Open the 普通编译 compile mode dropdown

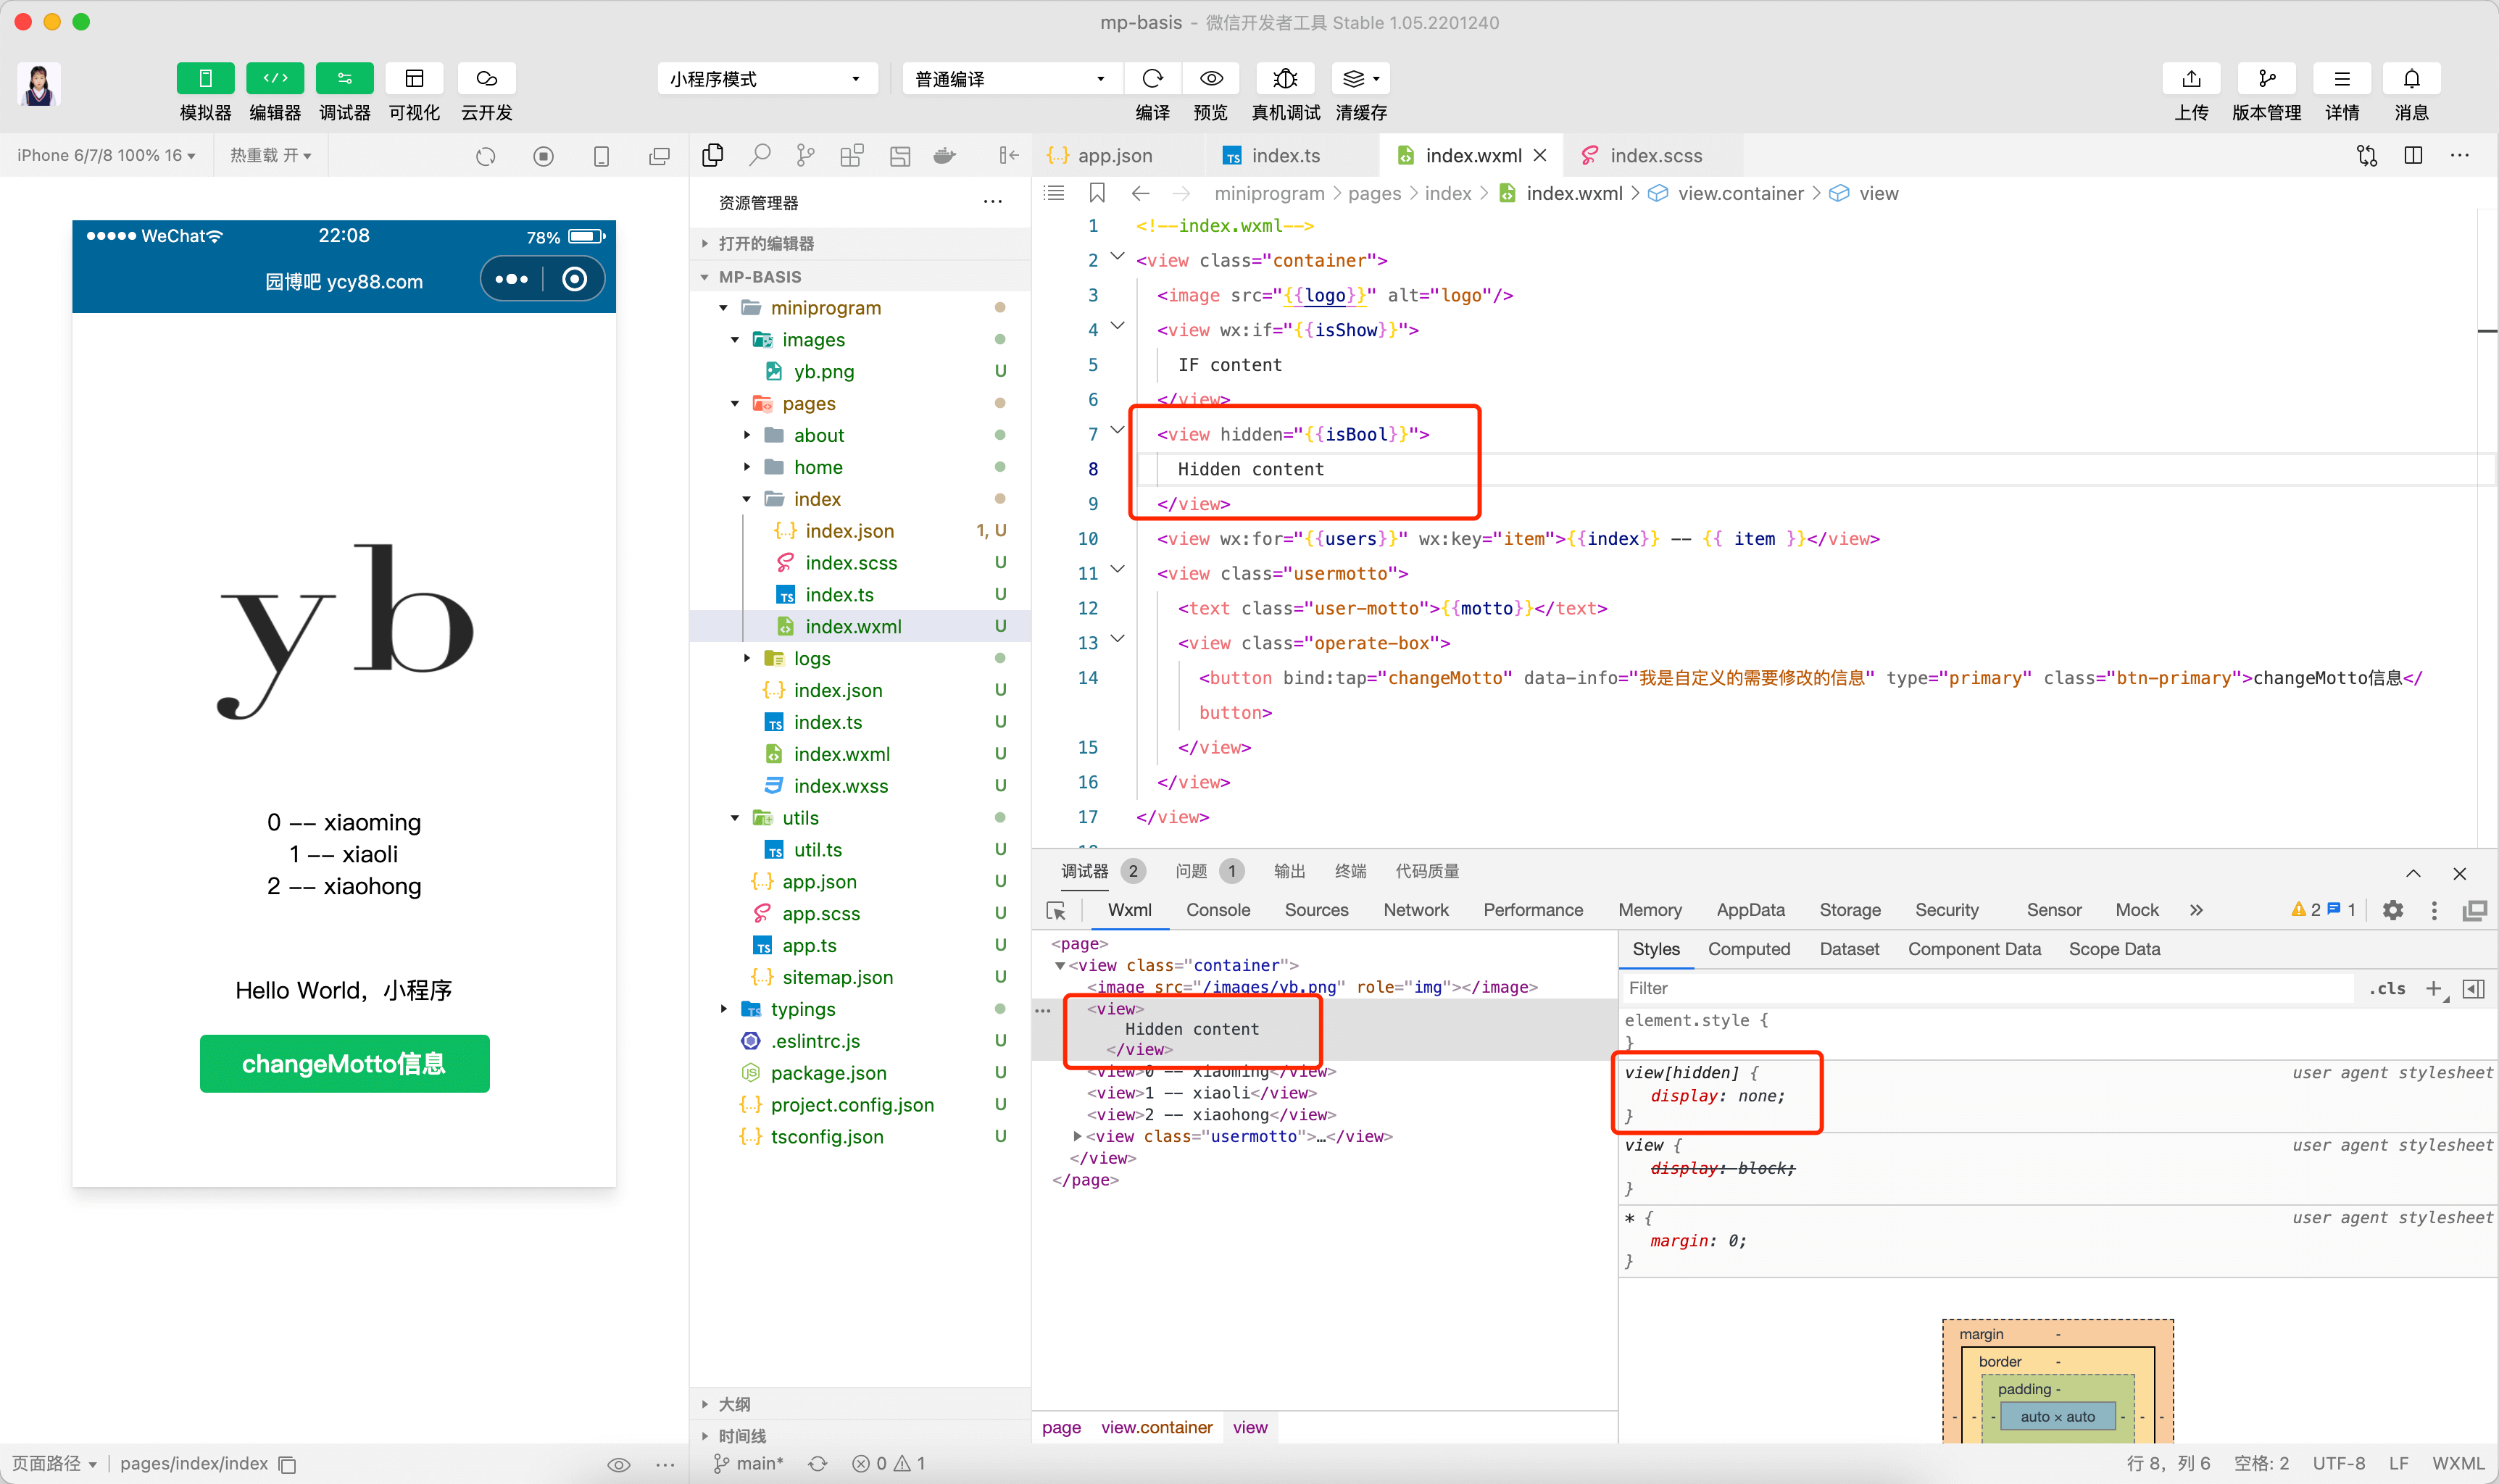(1012, 78)
